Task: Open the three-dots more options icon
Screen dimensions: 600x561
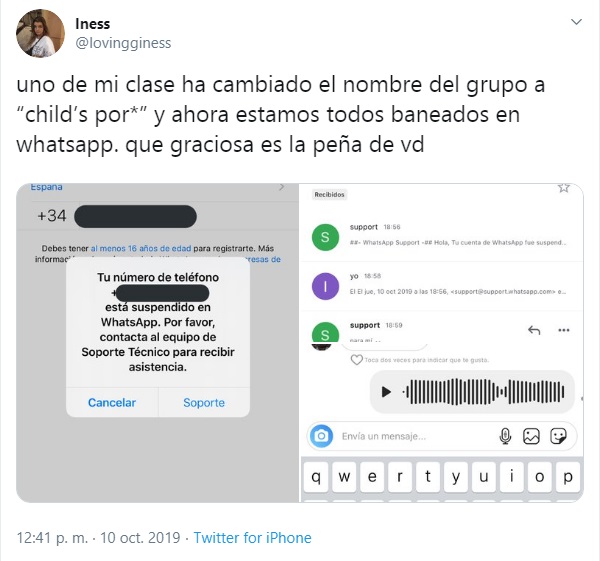Action: pos(564,330)
